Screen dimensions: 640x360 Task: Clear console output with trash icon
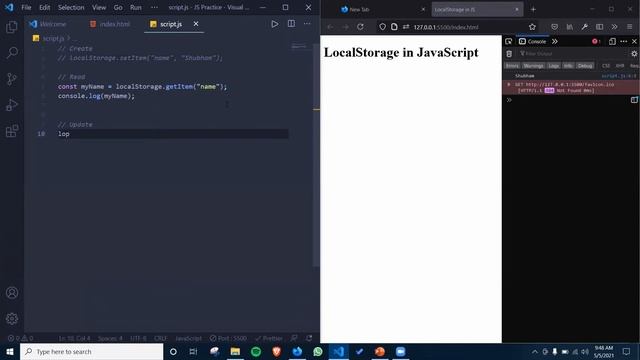point(509,53)
